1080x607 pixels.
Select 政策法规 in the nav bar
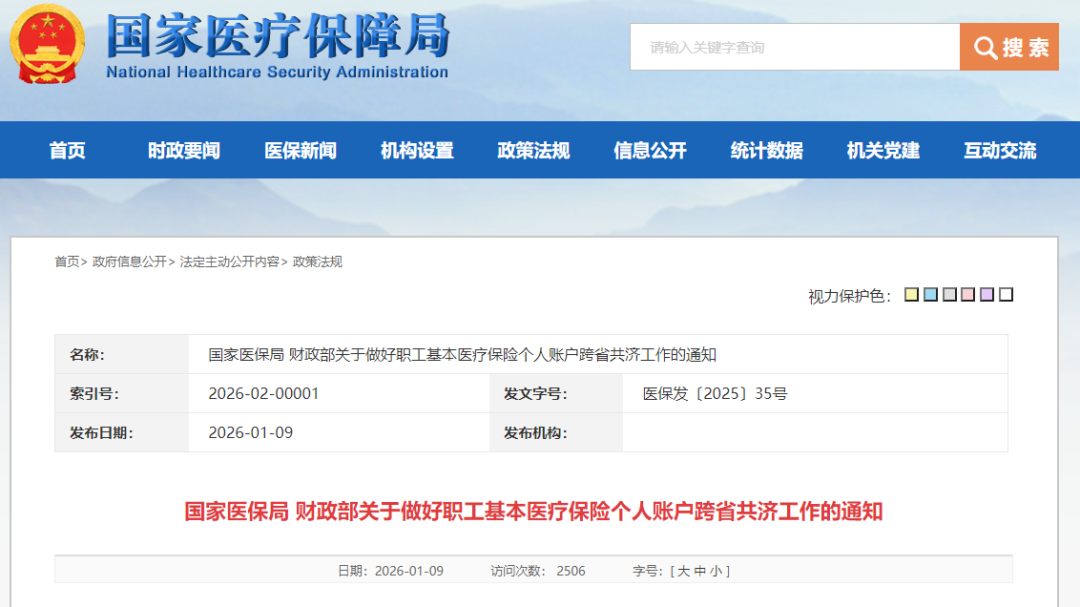pyautogui.click(x=533, y=150)
